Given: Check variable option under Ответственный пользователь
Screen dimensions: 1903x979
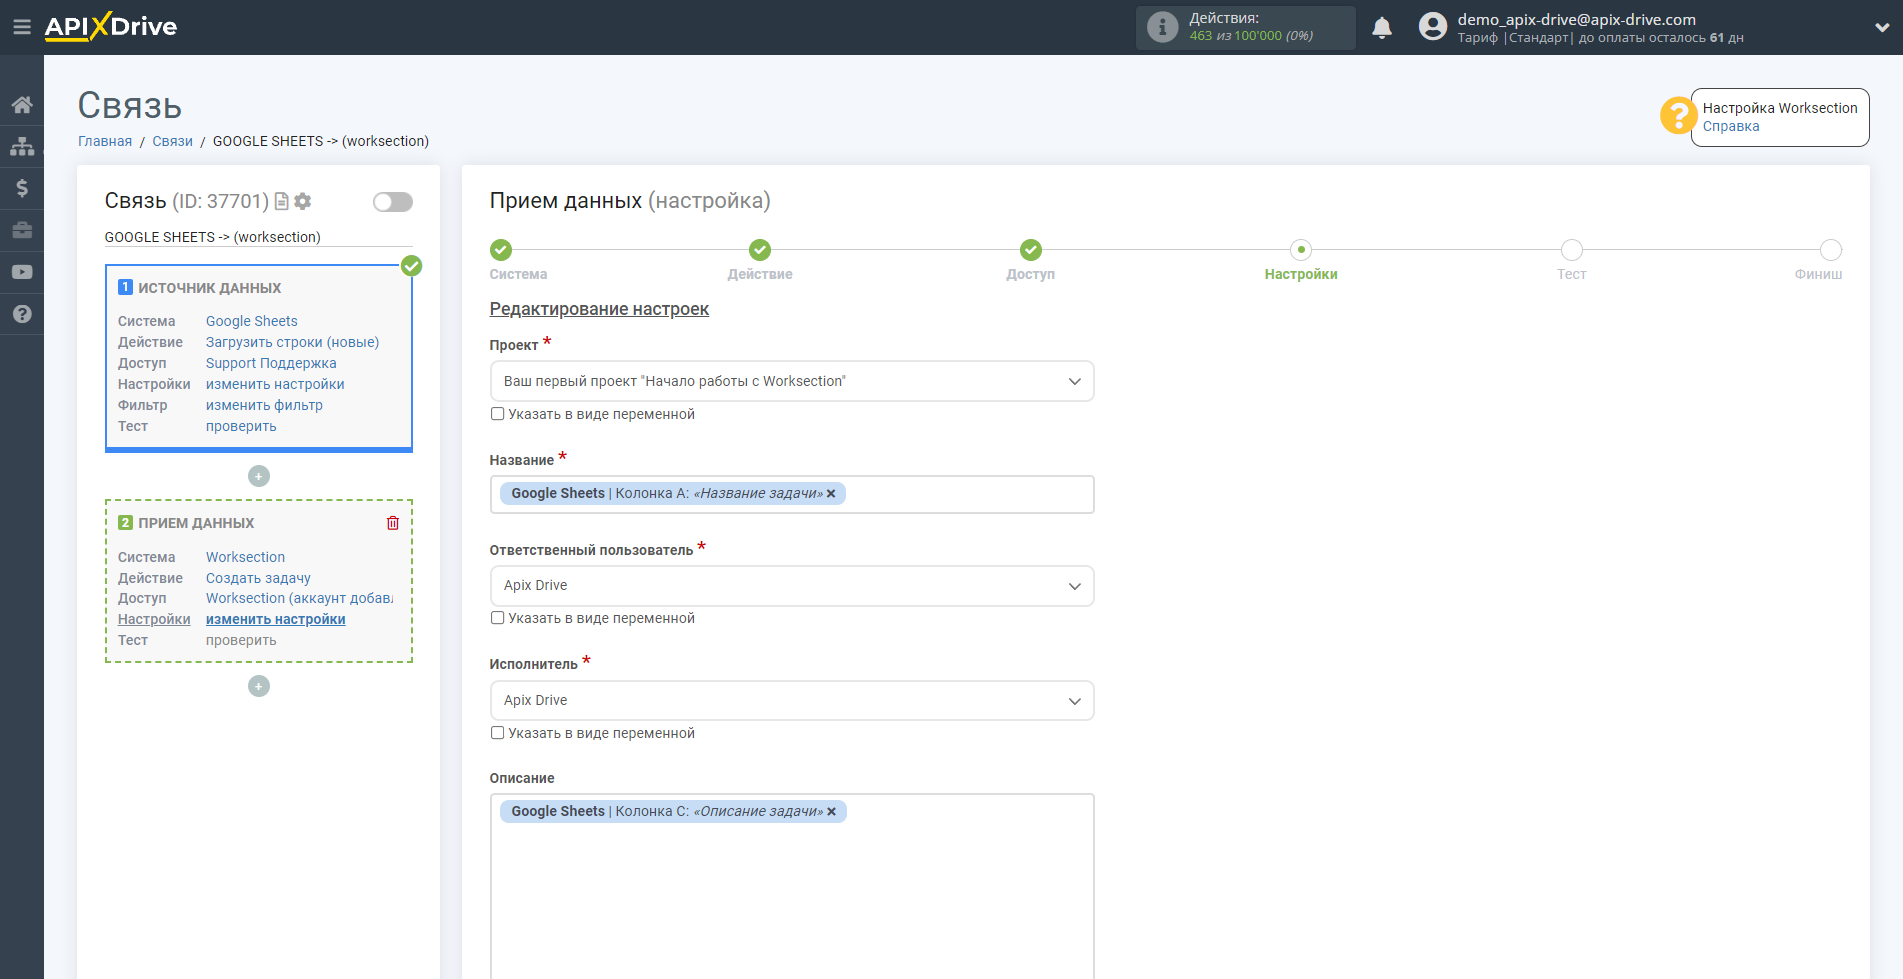Looking at the screenshot, I should [x=497, y=618].
